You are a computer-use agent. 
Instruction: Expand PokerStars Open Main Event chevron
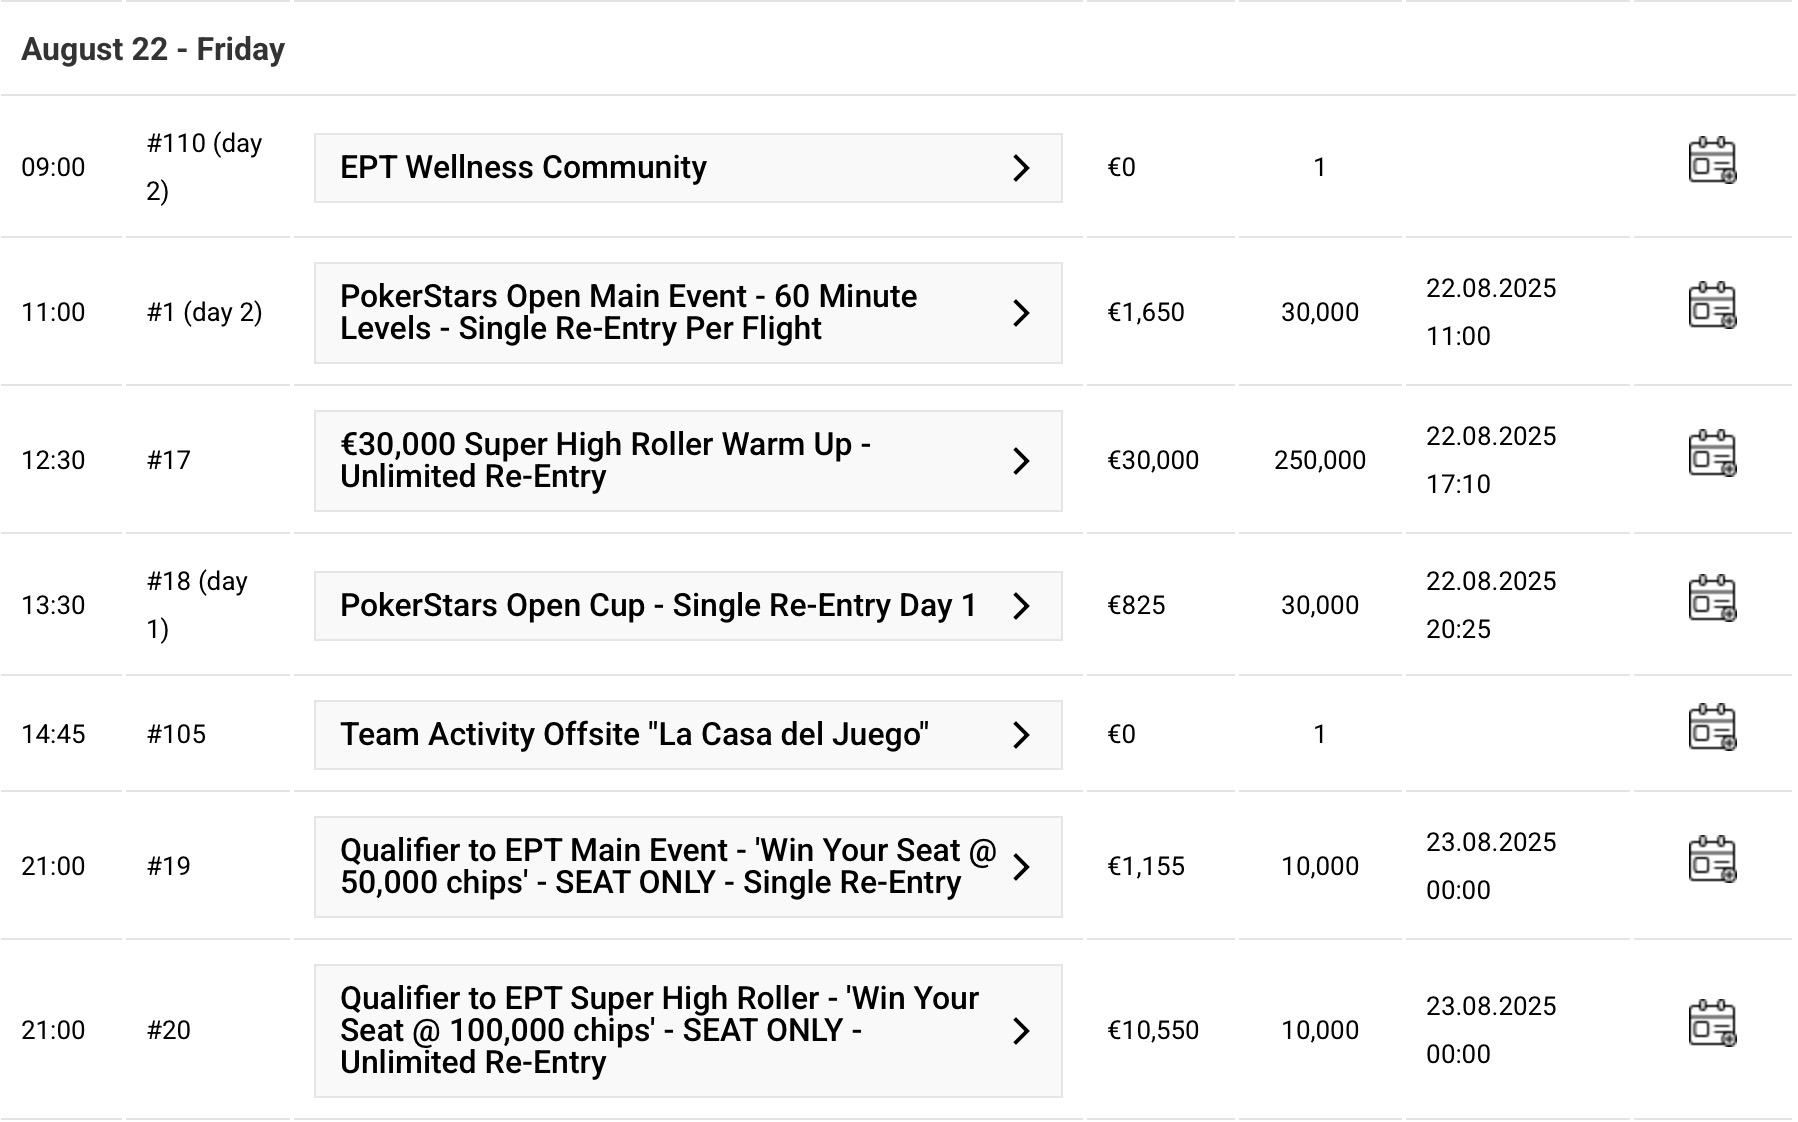pos(1021,313)
